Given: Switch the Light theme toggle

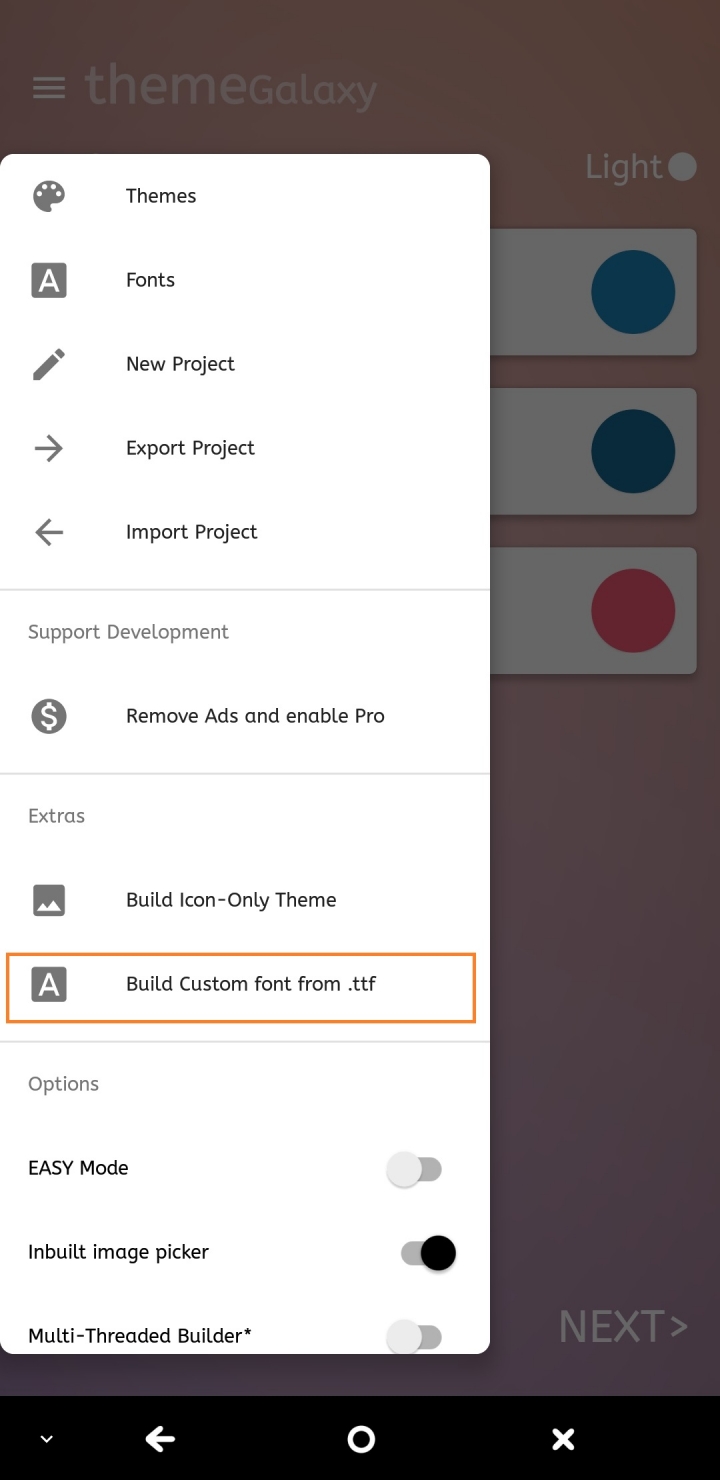Looking at the screenshot, I should point(682,167).
